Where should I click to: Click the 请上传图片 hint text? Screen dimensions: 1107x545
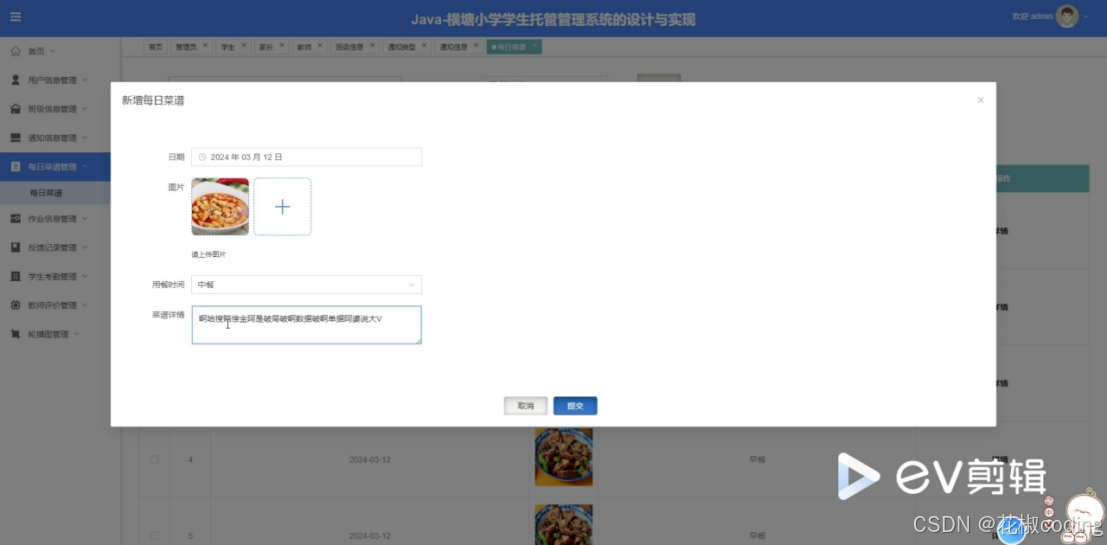click(x=209, y=254)
